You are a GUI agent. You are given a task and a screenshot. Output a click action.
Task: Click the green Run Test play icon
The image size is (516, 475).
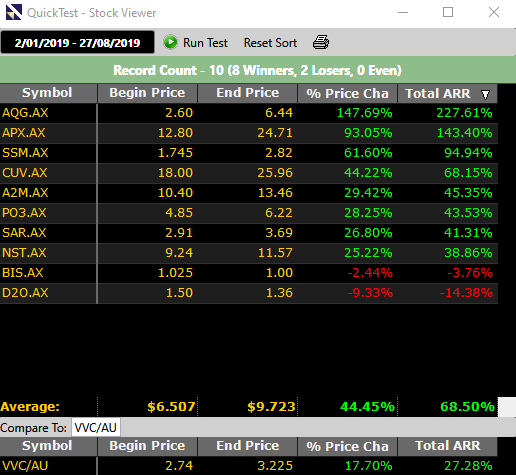[171, 42]
